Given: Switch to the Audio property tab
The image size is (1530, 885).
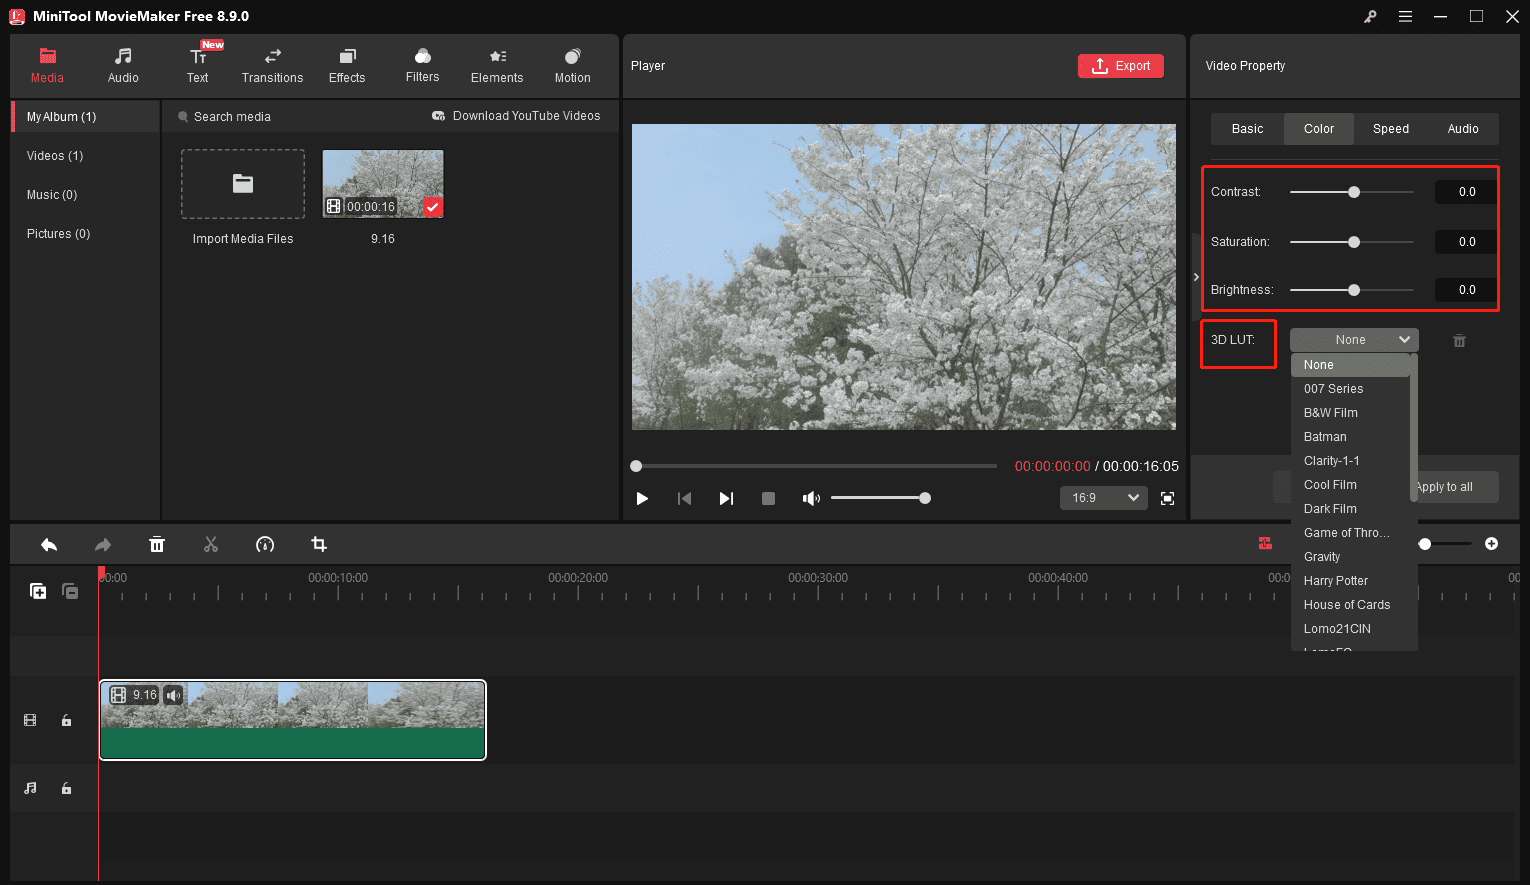Looking at the screenshot, I should pos(1463,129).
